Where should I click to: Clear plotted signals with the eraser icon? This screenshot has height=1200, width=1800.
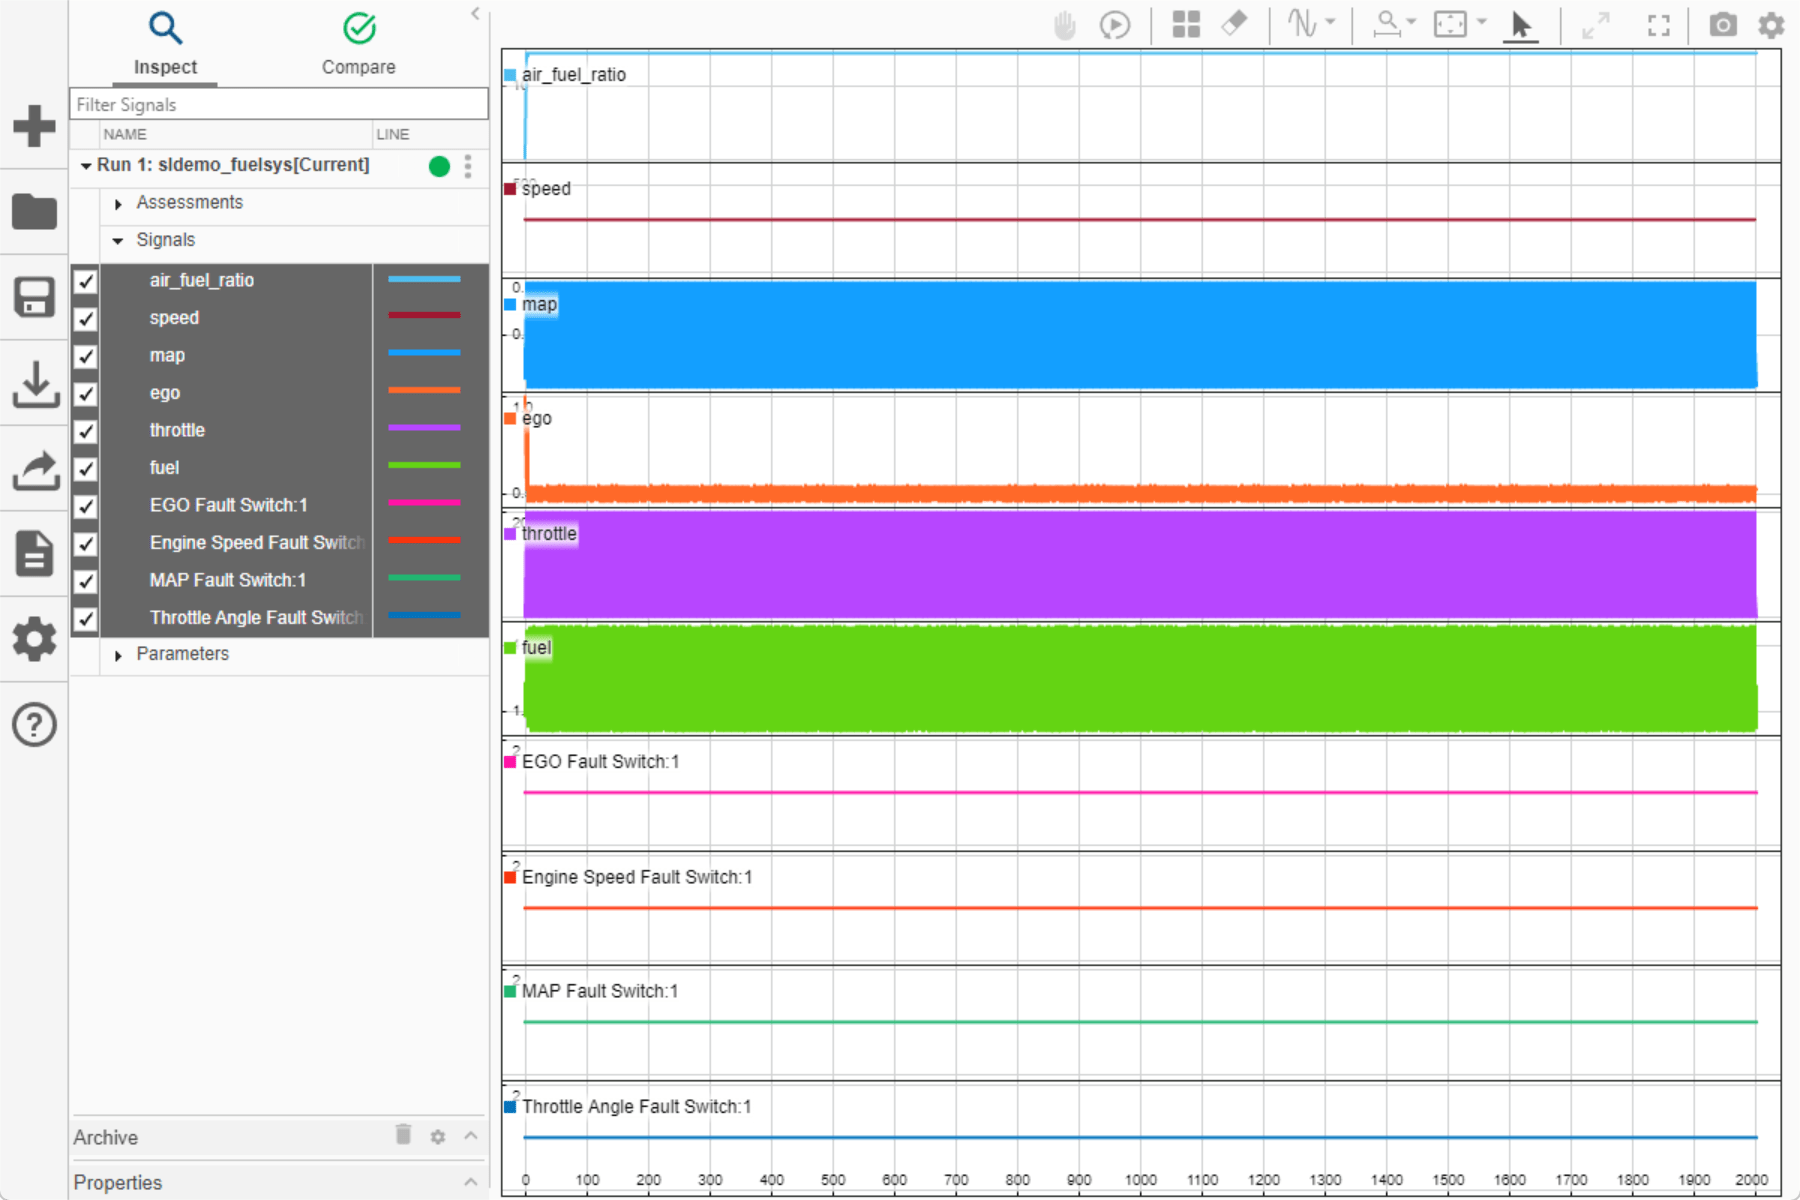tap(1235, 25)
